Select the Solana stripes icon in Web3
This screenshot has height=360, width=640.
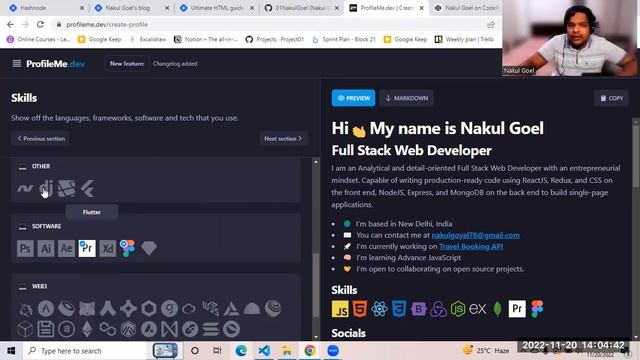point(211,329)
